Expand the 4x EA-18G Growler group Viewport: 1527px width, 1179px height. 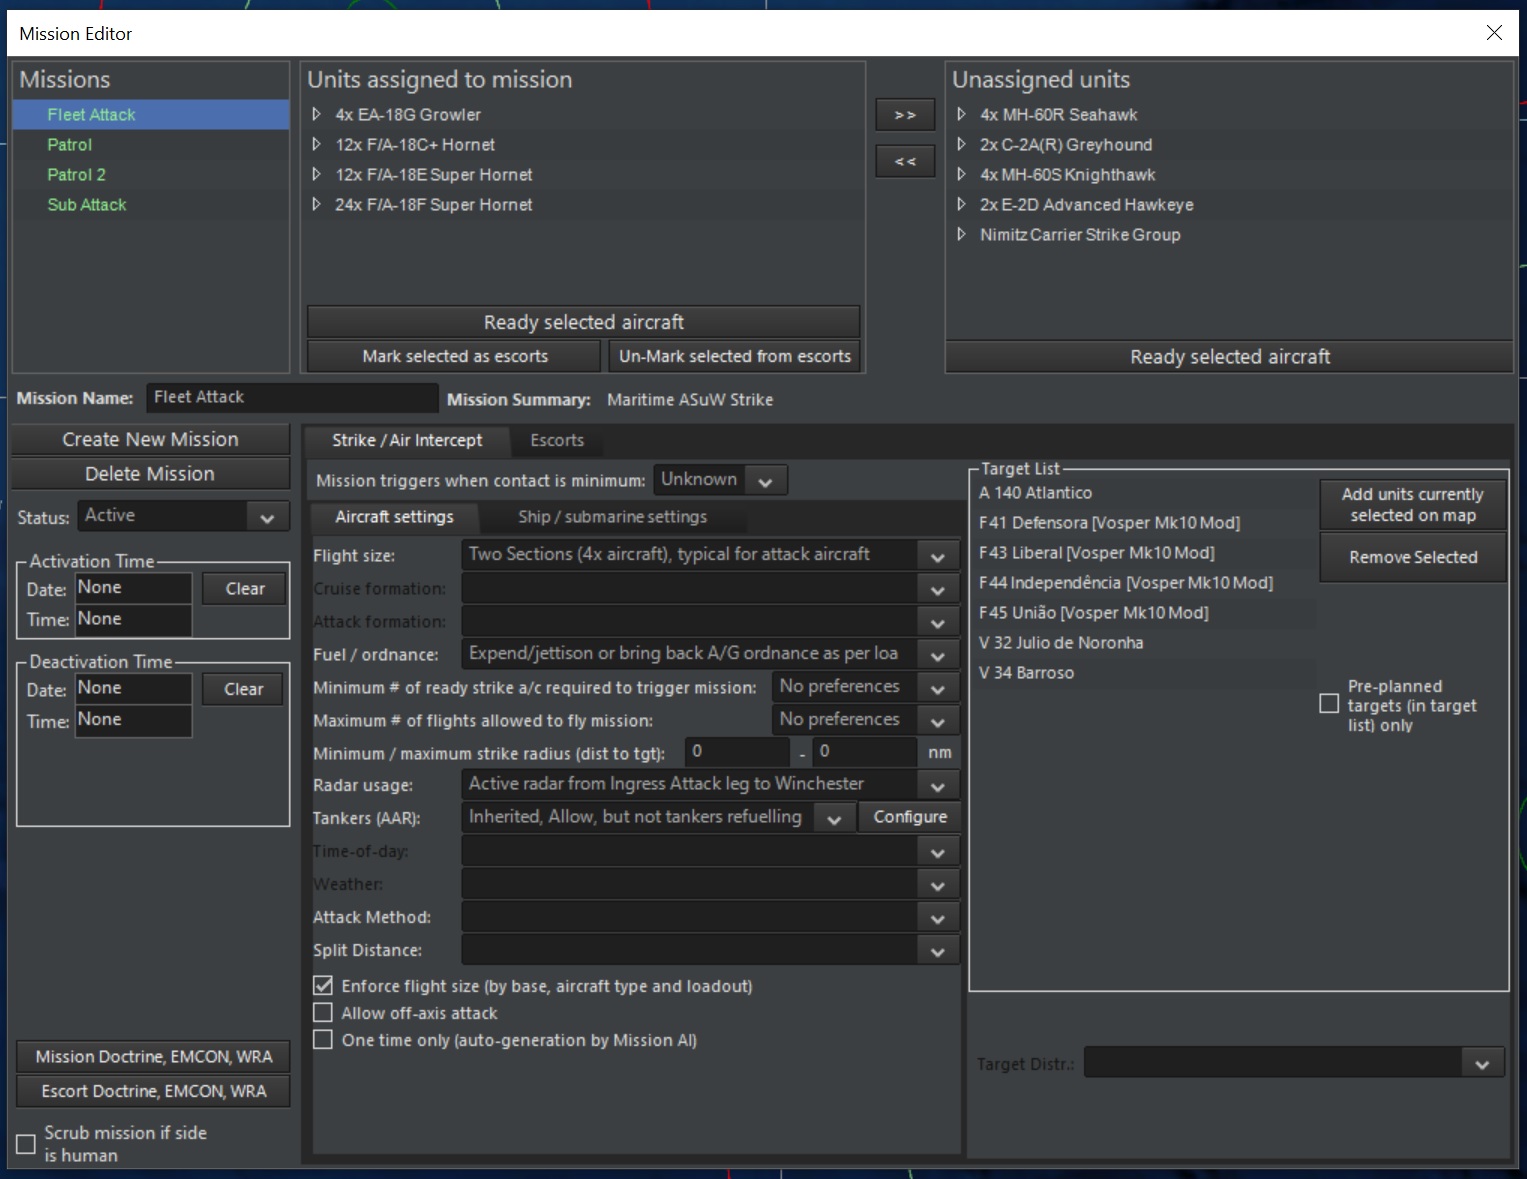[x=316, y=115]
